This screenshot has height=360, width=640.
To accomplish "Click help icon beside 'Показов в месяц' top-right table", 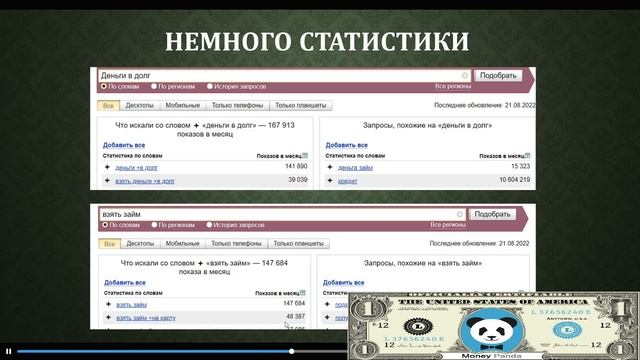I will pos(527,156).
